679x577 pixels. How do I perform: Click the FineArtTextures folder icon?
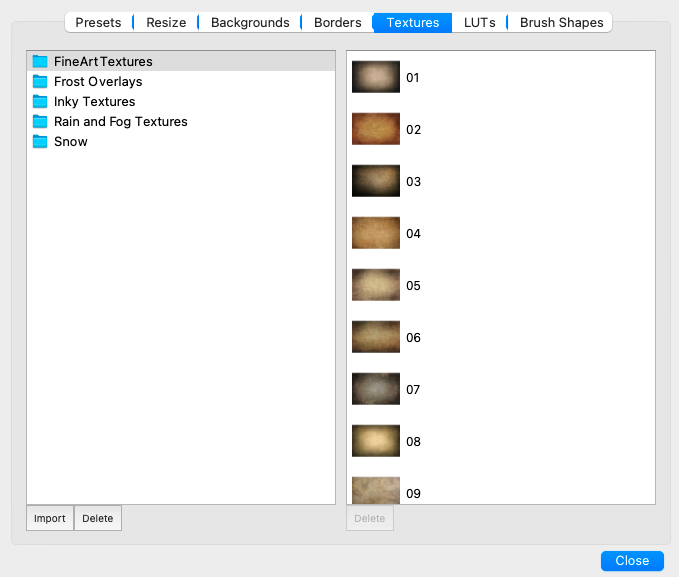click(x=40, y=62)
